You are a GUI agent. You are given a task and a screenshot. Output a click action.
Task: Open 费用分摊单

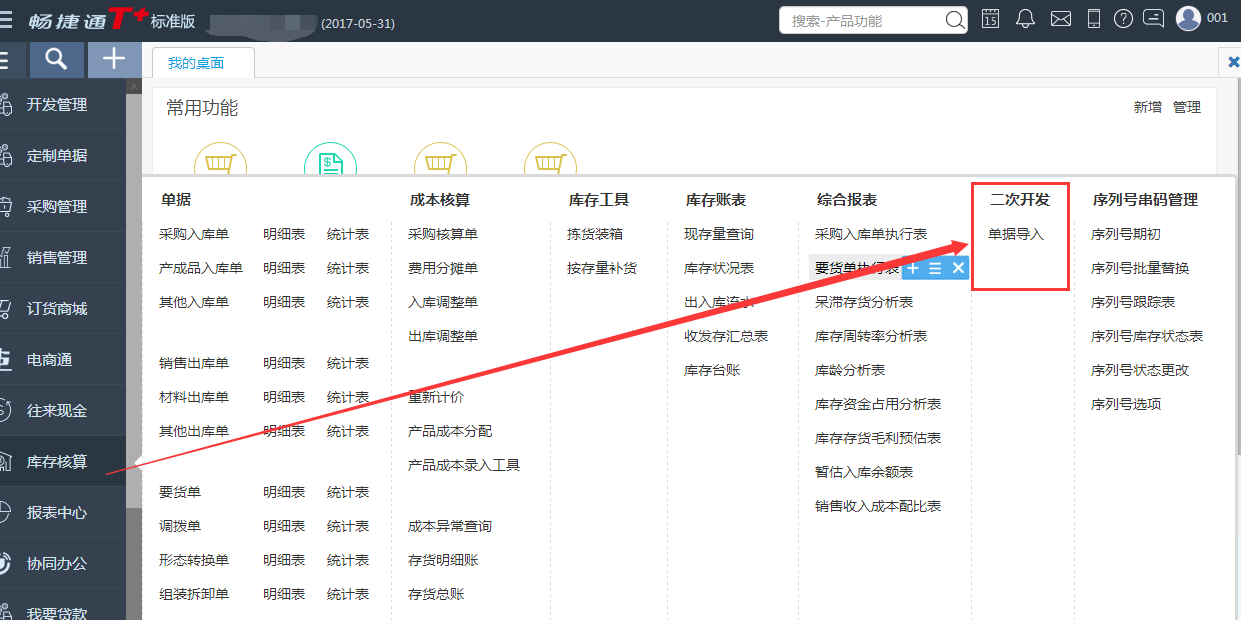tap(443, 268)
